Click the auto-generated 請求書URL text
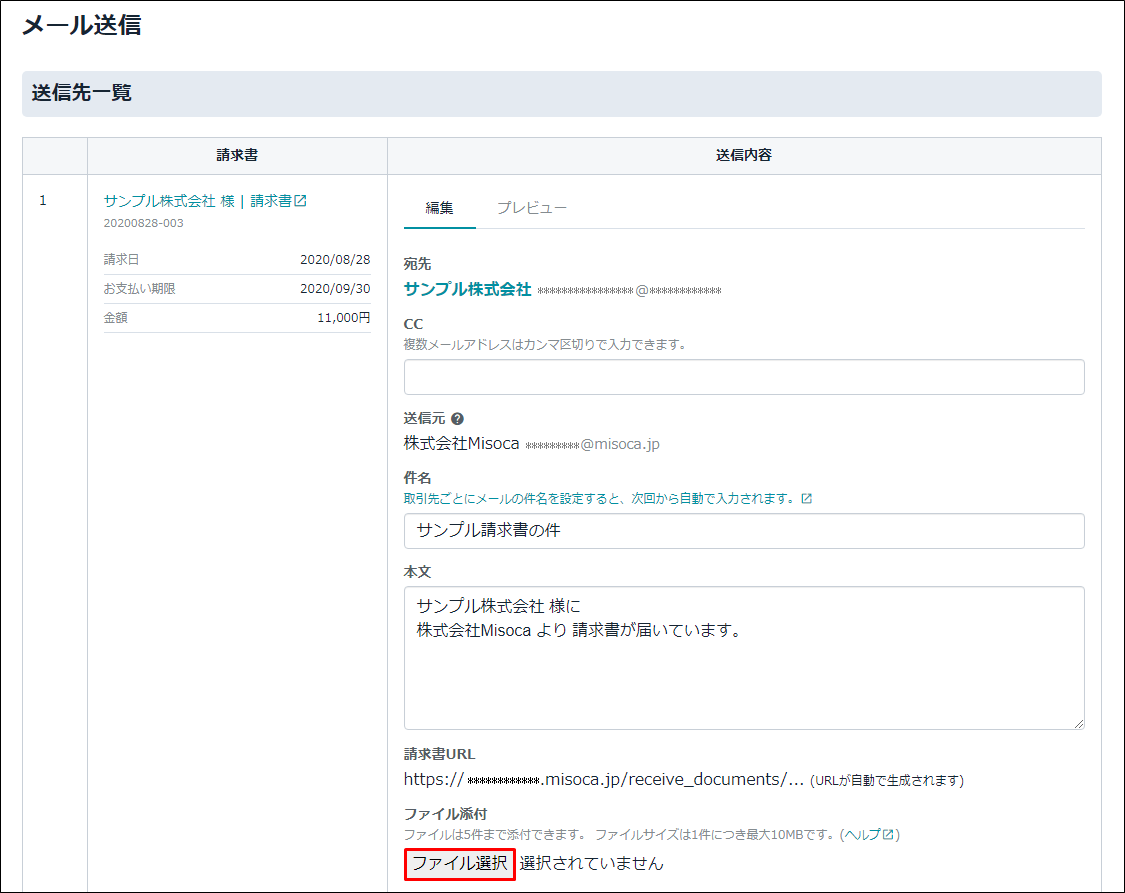This screenshot has width=1125, height=893. [x=603, y=780]
